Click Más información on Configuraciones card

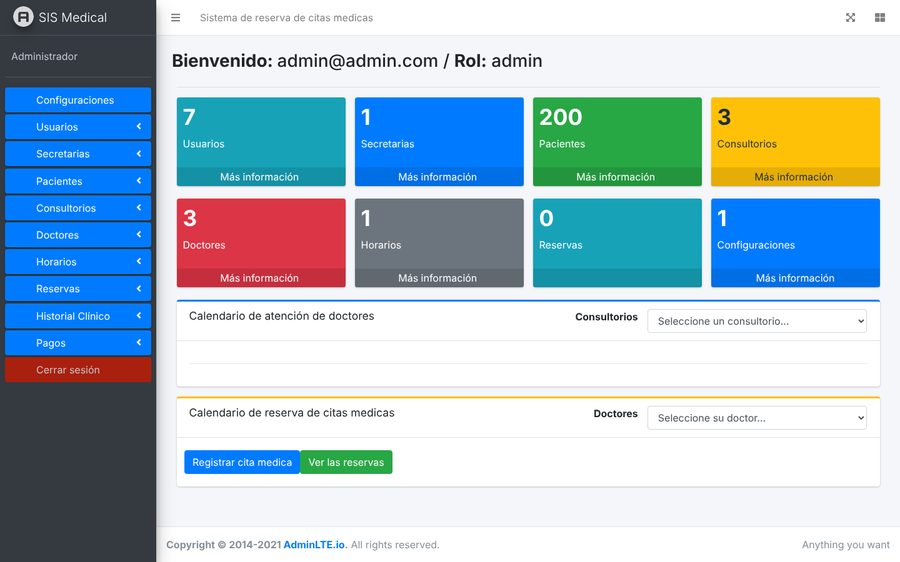tap(794, 278)
